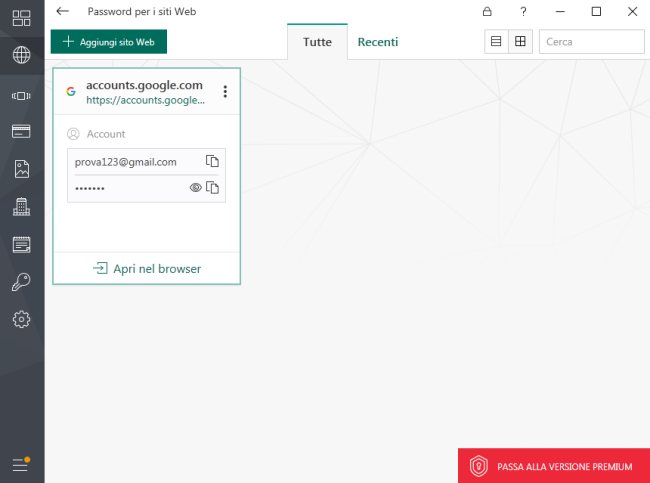This screenshot has width=650, height=483.
Task: Select the accounts.google.com entry title
Action: (144, 85)
